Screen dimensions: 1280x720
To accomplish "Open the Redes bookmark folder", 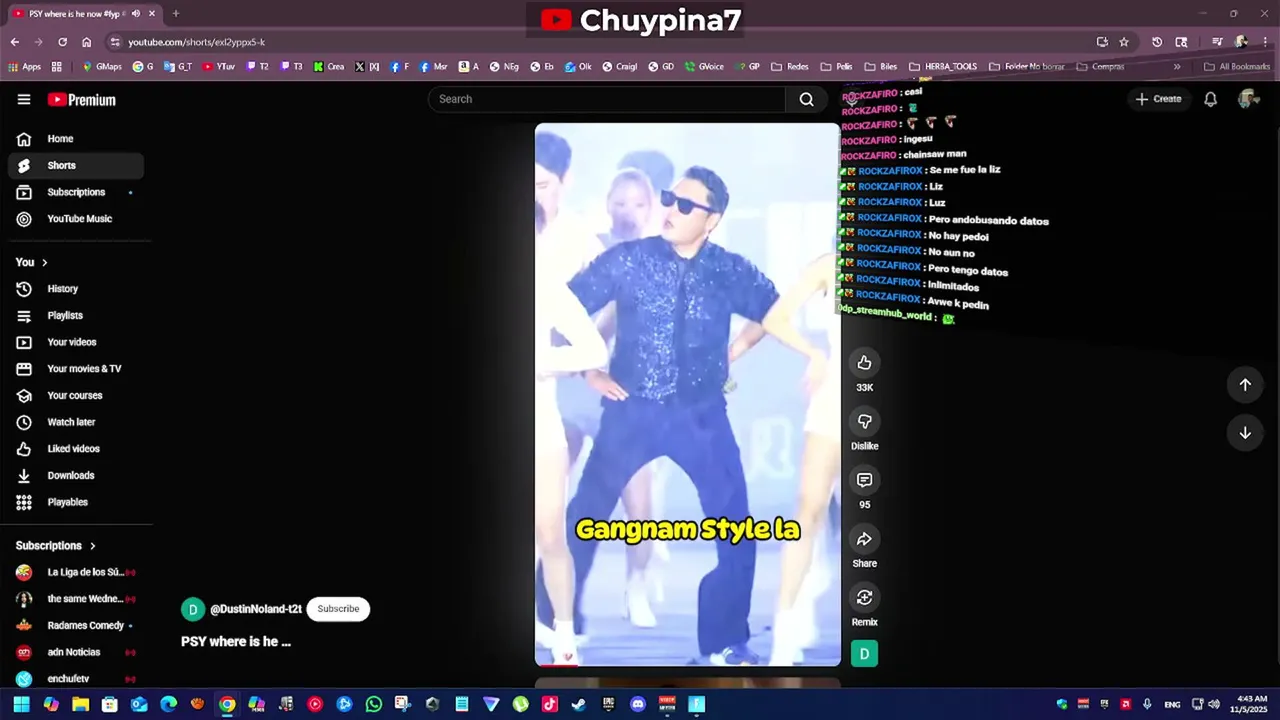I will click(791, 67).
